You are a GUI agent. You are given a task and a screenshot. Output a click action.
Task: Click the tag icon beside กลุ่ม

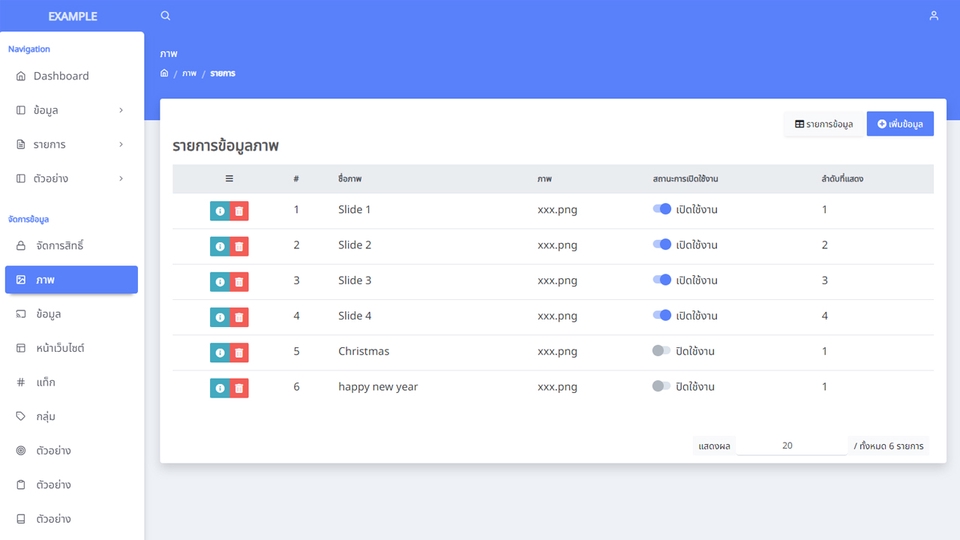[x=21, y=416]
